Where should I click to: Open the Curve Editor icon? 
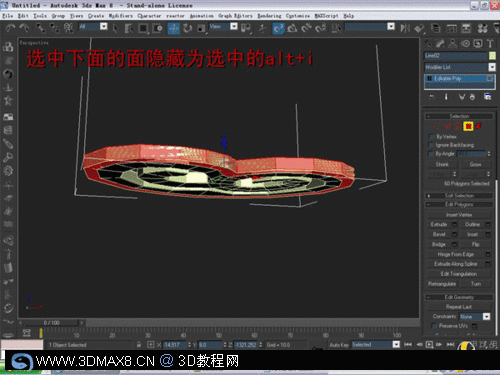pos(451,28)
